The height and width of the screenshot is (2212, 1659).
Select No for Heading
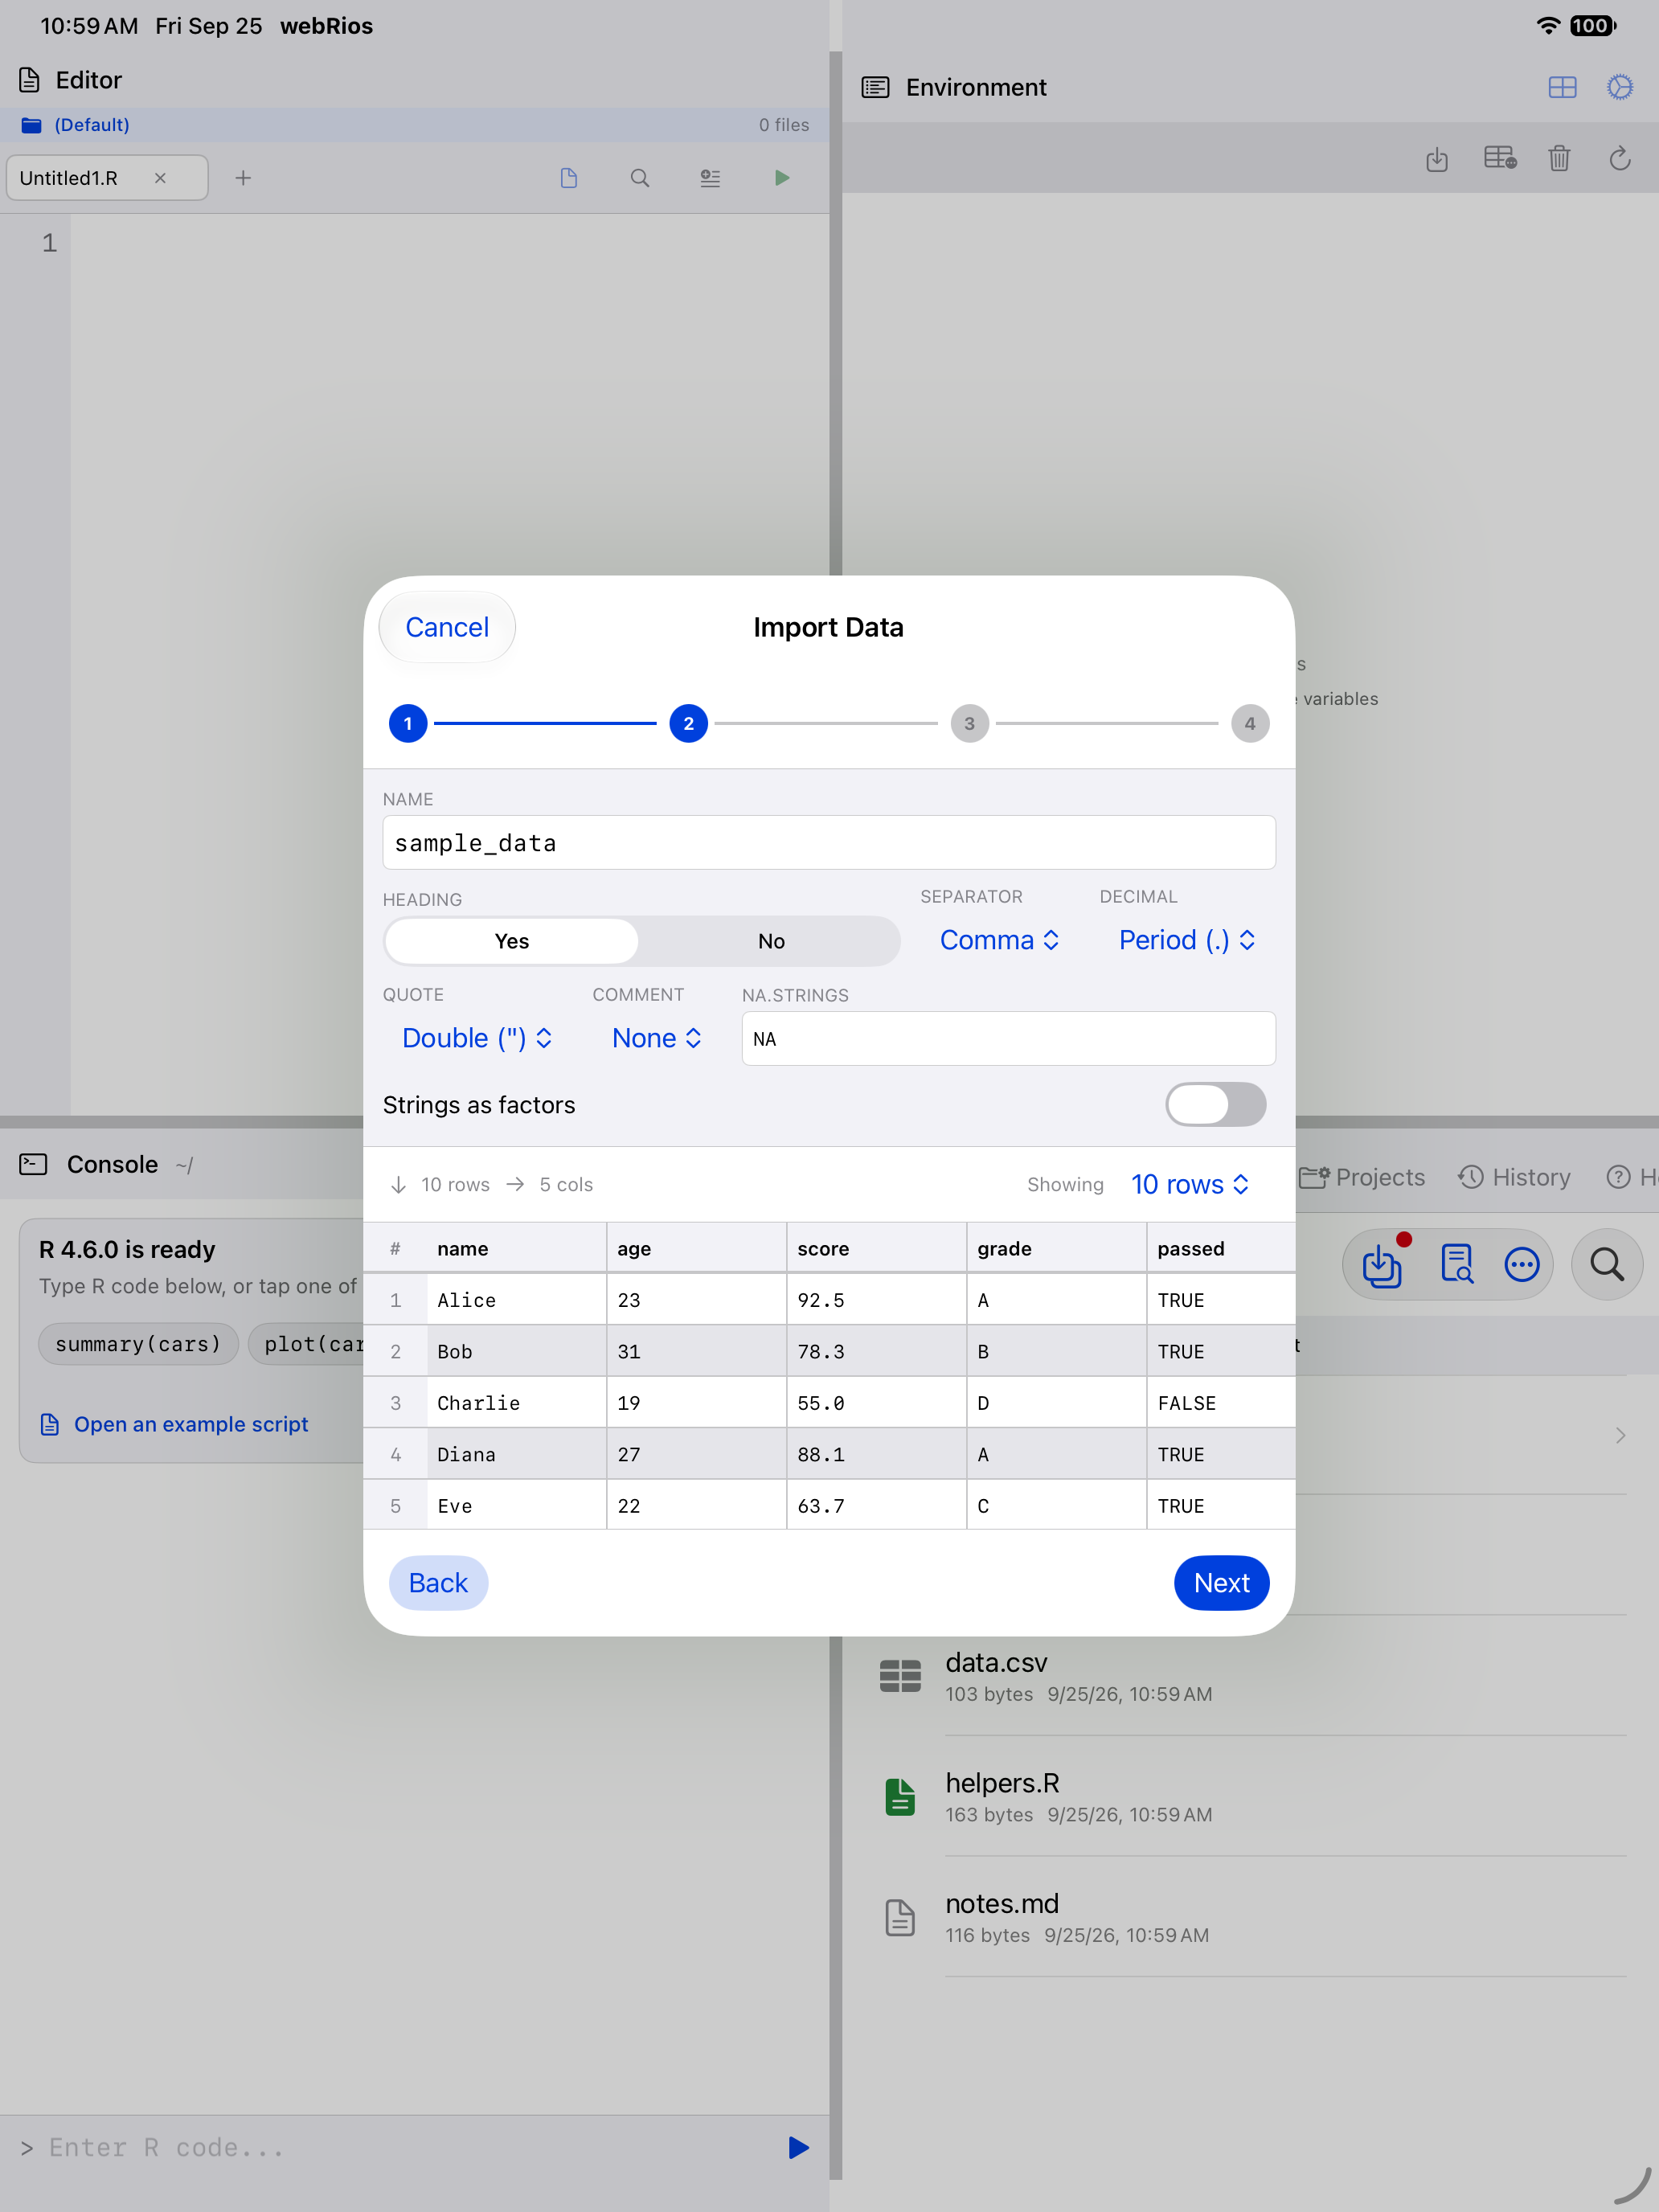(x=770, y=941)
